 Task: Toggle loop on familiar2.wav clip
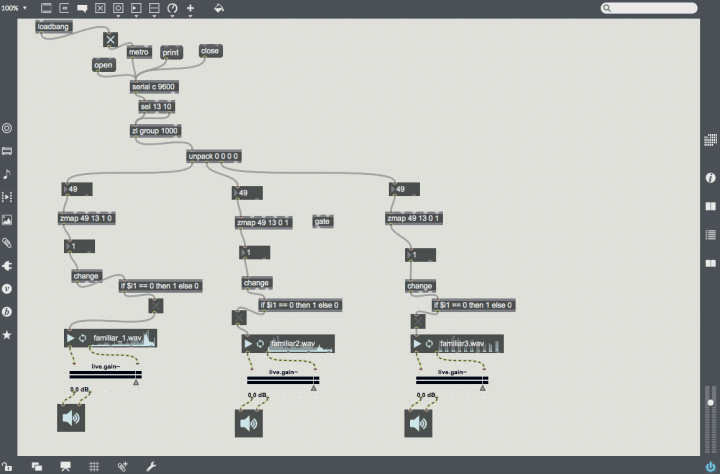pos(260,344)
